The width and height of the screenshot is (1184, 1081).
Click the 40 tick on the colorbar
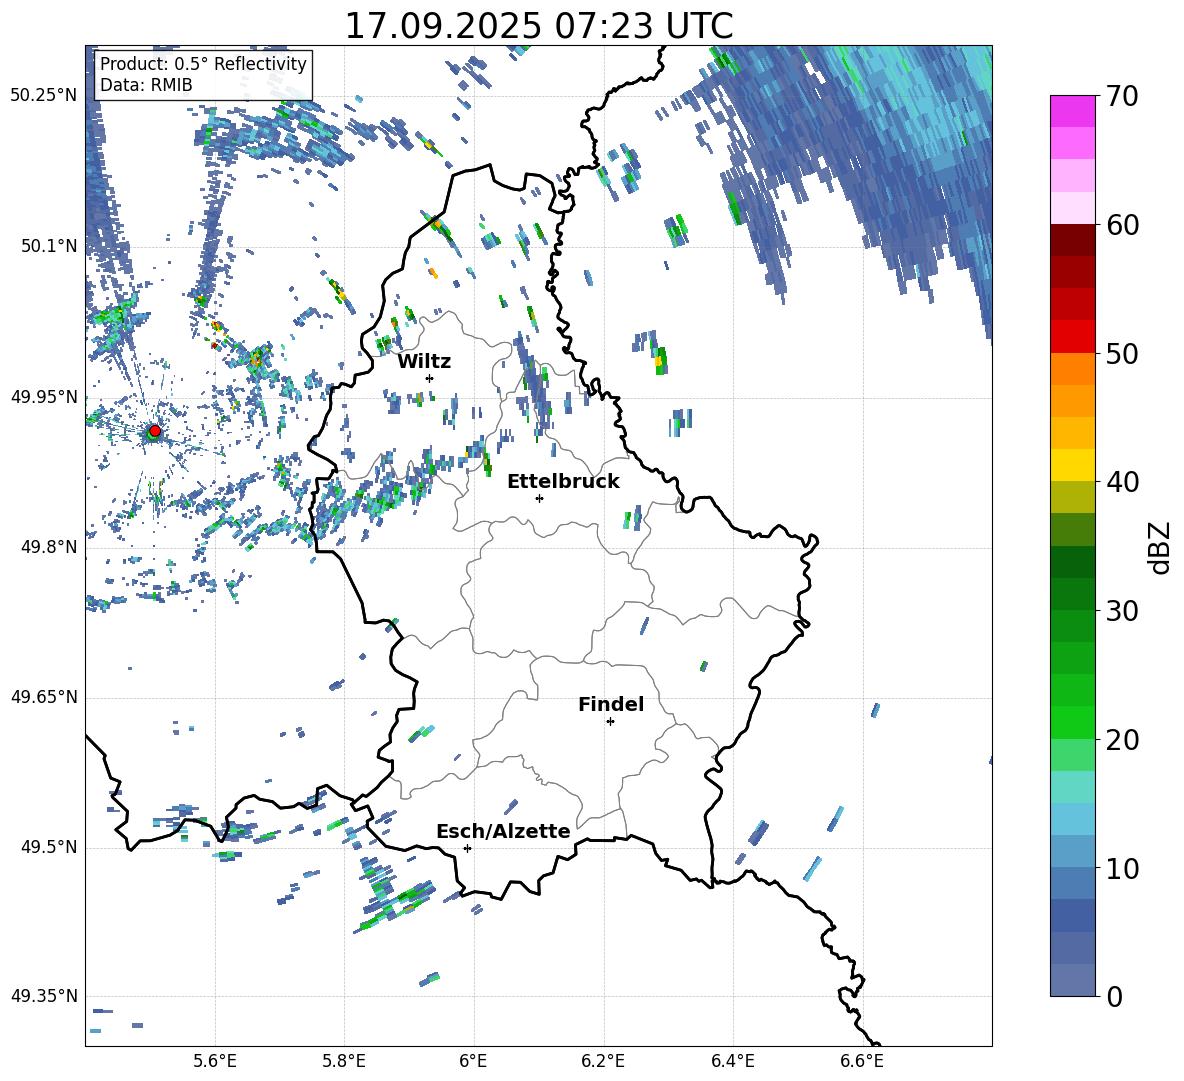[1122, 482]
